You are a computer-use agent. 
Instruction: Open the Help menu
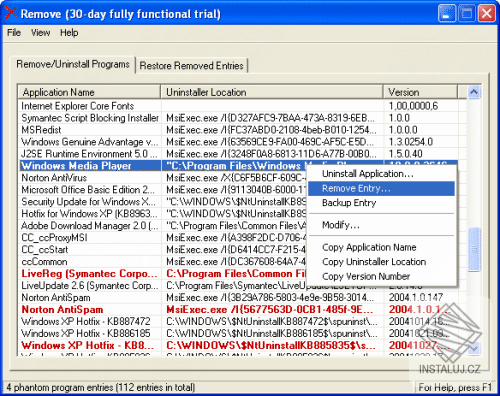(69, 33)
